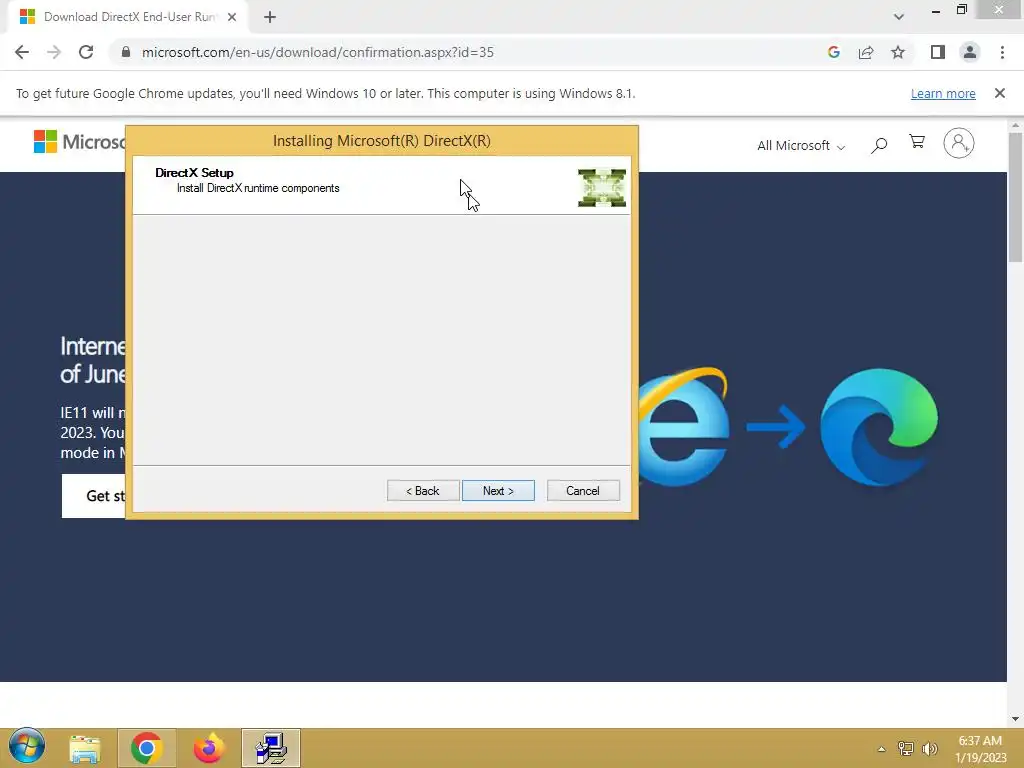Restore down the Chrome window

tap(962, 10)
